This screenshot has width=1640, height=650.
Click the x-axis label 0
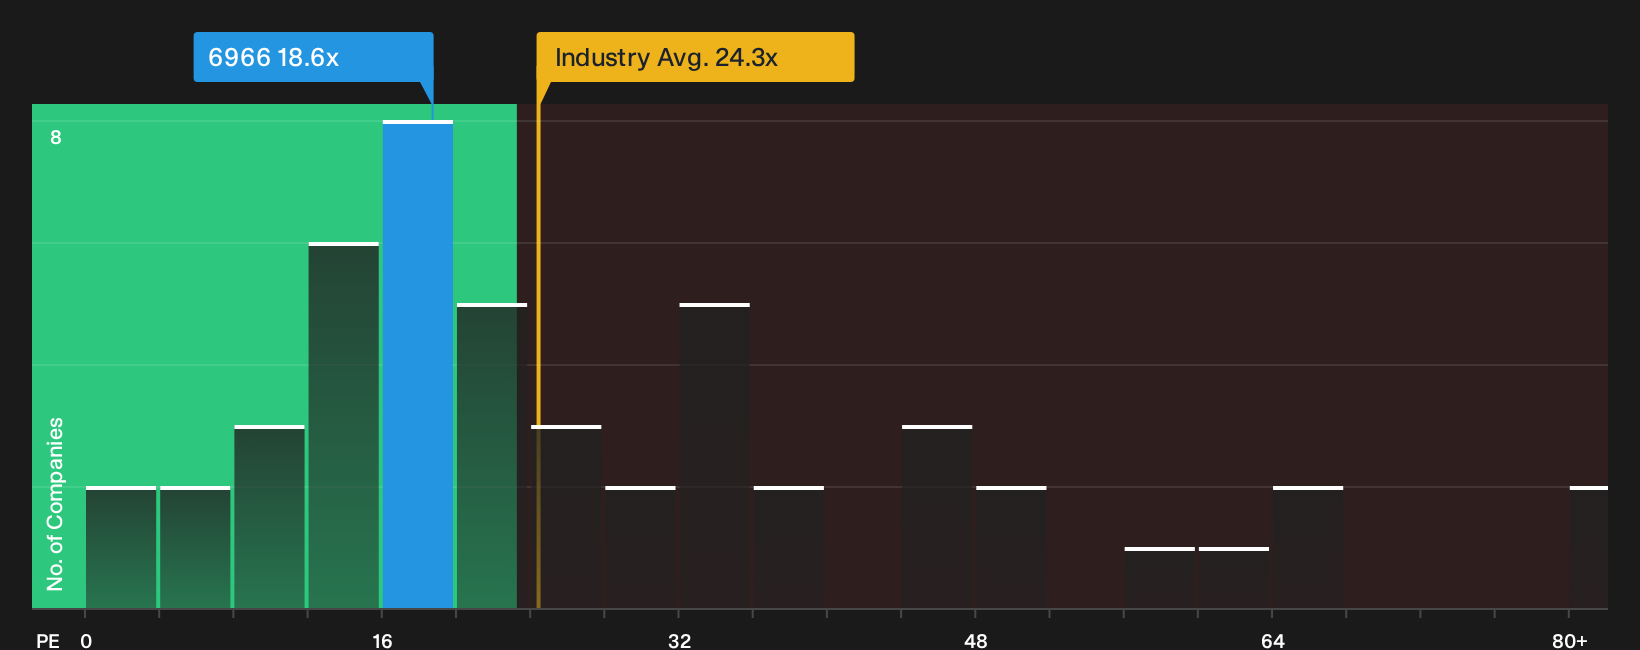[x=86, y=640]
